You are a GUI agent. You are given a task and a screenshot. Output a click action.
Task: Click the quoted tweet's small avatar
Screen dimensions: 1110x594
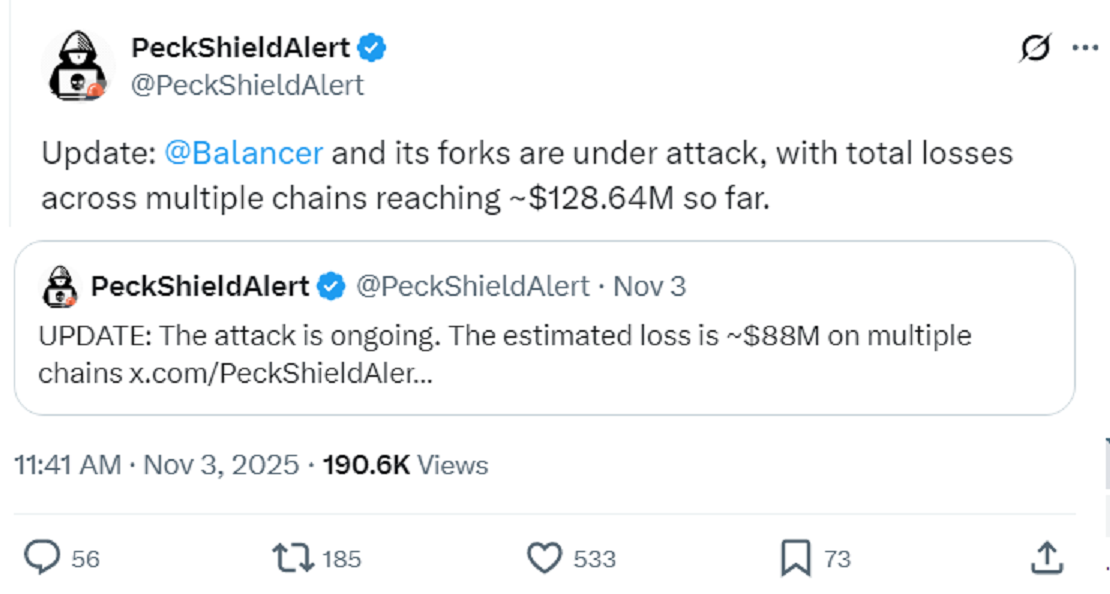point(60,288)
